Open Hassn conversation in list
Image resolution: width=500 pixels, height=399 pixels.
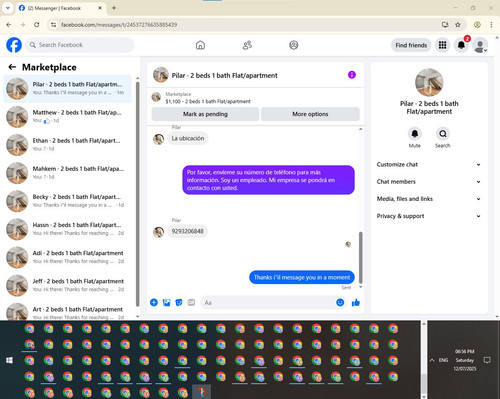pyautogui.click(x=68, y=229)
